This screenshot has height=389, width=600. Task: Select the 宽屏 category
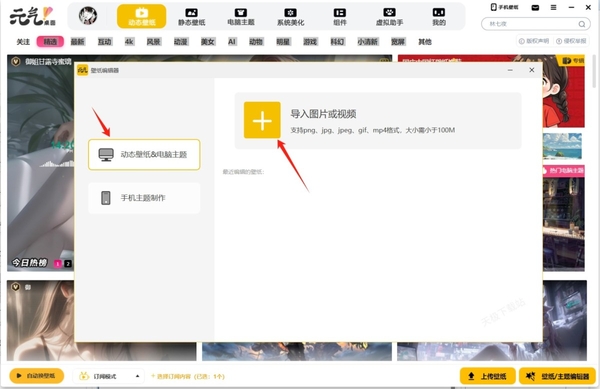398,42
